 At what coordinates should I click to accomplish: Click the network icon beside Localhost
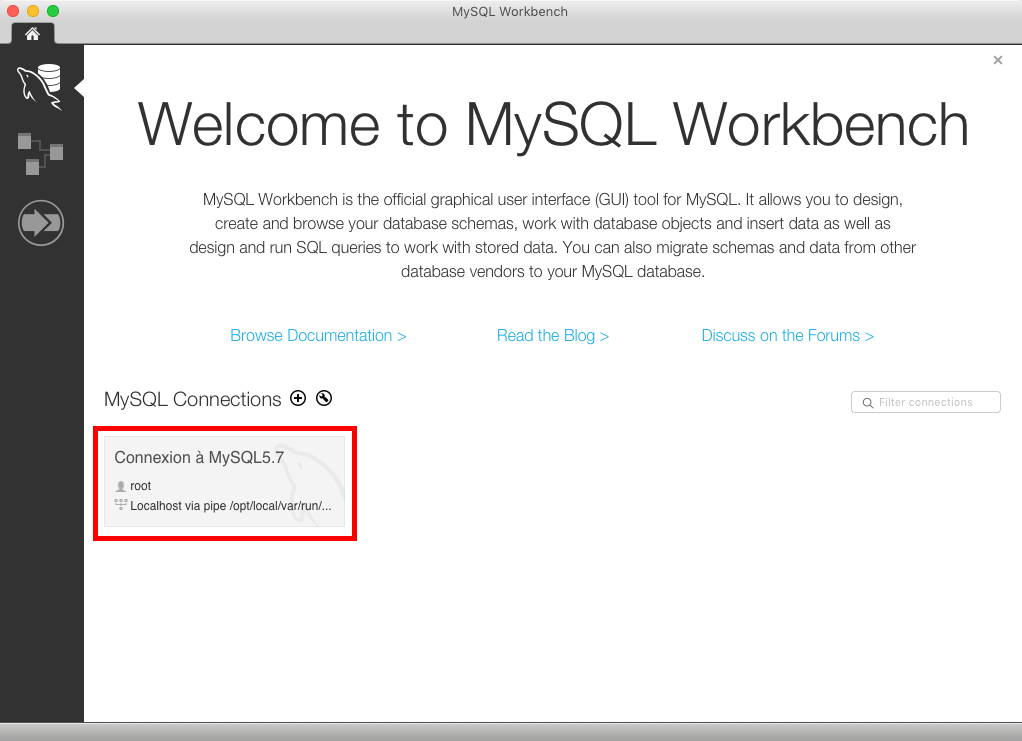pyautogui.click(x=121, y=505)
